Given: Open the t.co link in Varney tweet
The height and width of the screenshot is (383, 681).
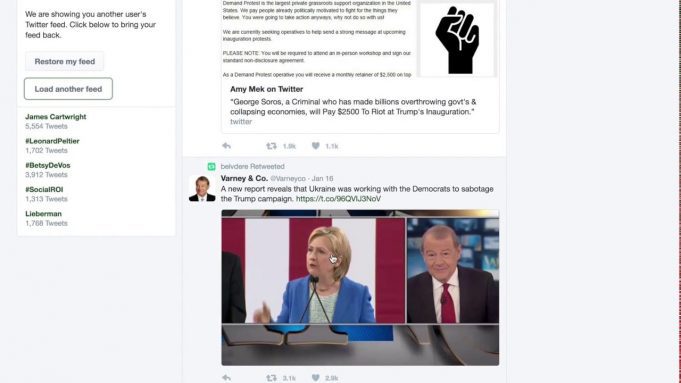Looking at the screenshot, I should (338, 198).
